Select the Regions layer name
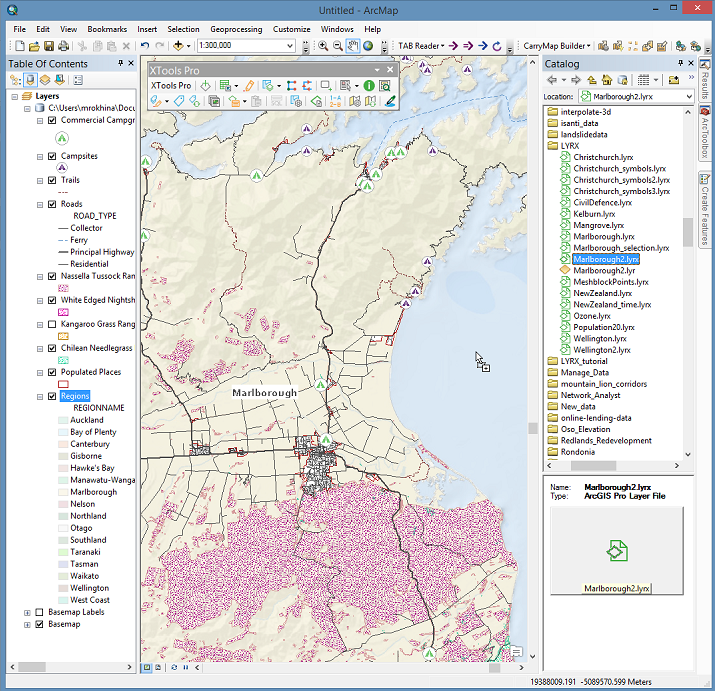 pos(75,396)
